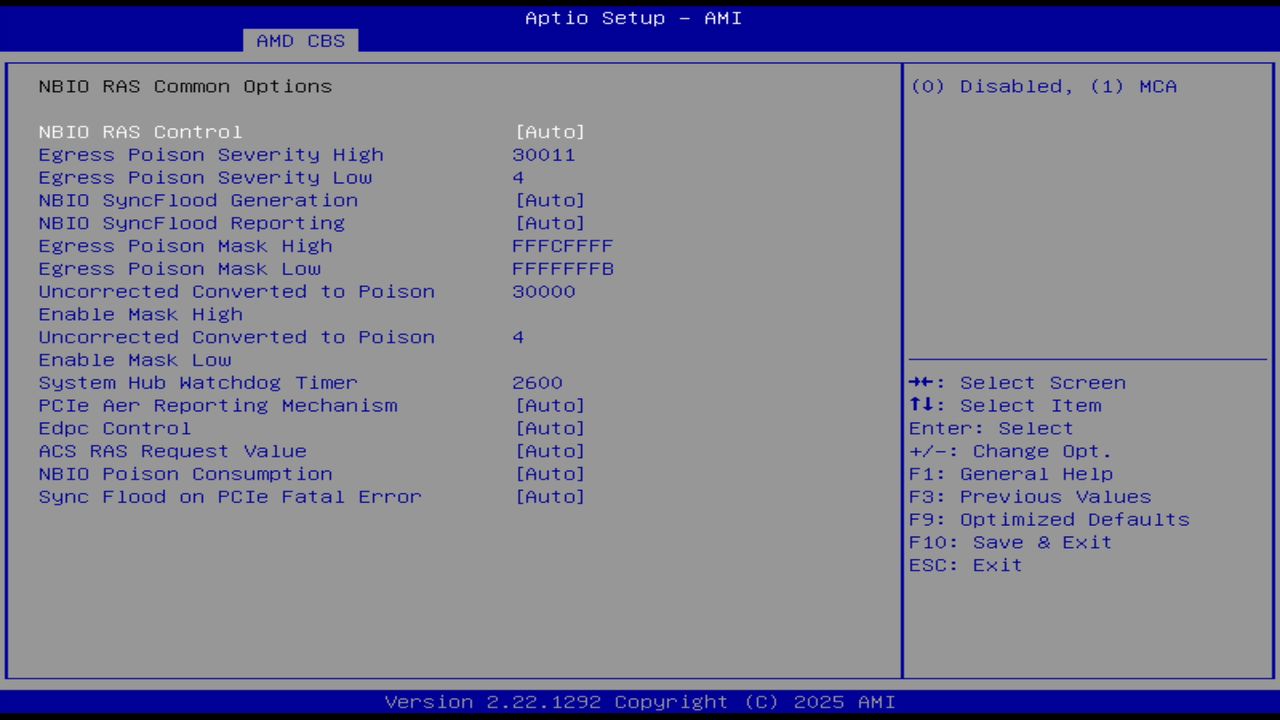Open NBIO SyncFlood Reporting [Auto] option

550,223
